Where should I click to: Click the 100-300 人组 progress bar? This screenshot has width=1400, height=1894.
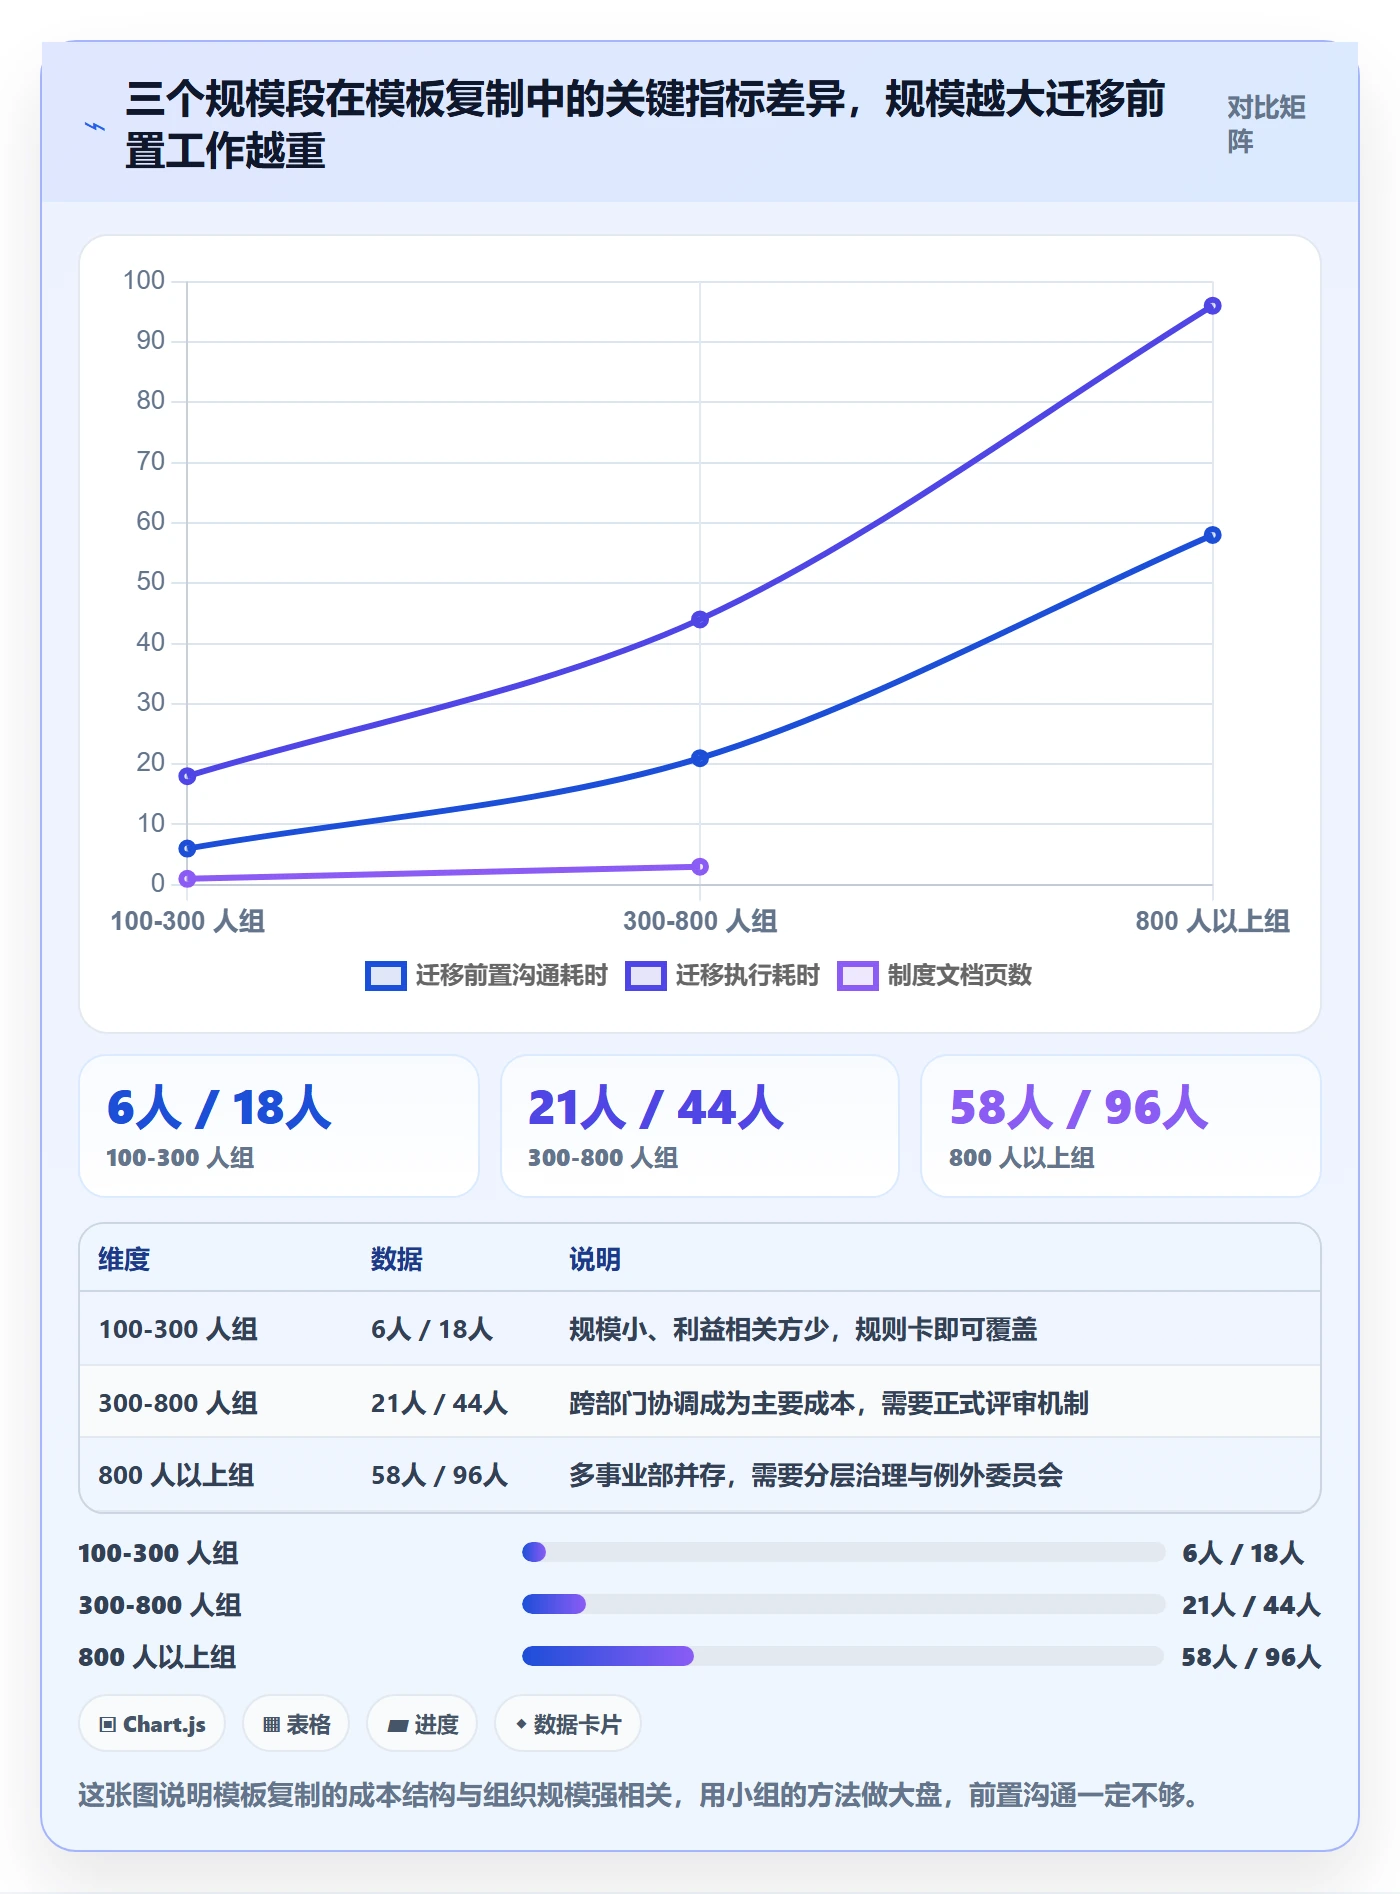point(844,1552)
